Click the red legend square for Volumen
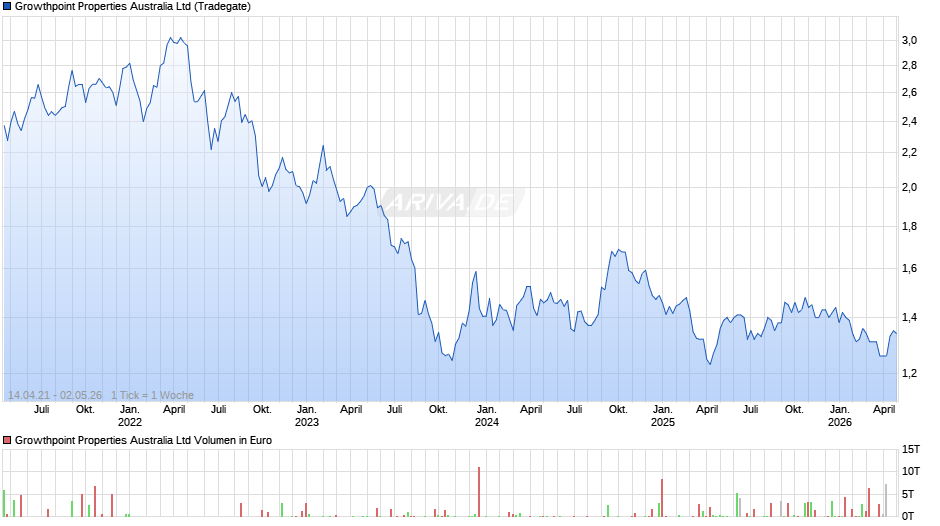The width and height of the screenshot is (940, 526). tap(7, 440)
